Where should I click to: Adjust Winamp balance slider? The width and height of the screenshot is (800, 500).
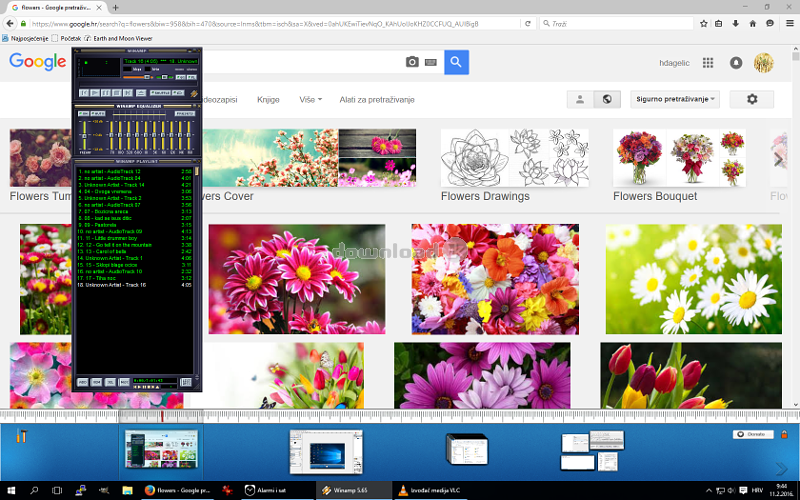click(x=165, y=77)
